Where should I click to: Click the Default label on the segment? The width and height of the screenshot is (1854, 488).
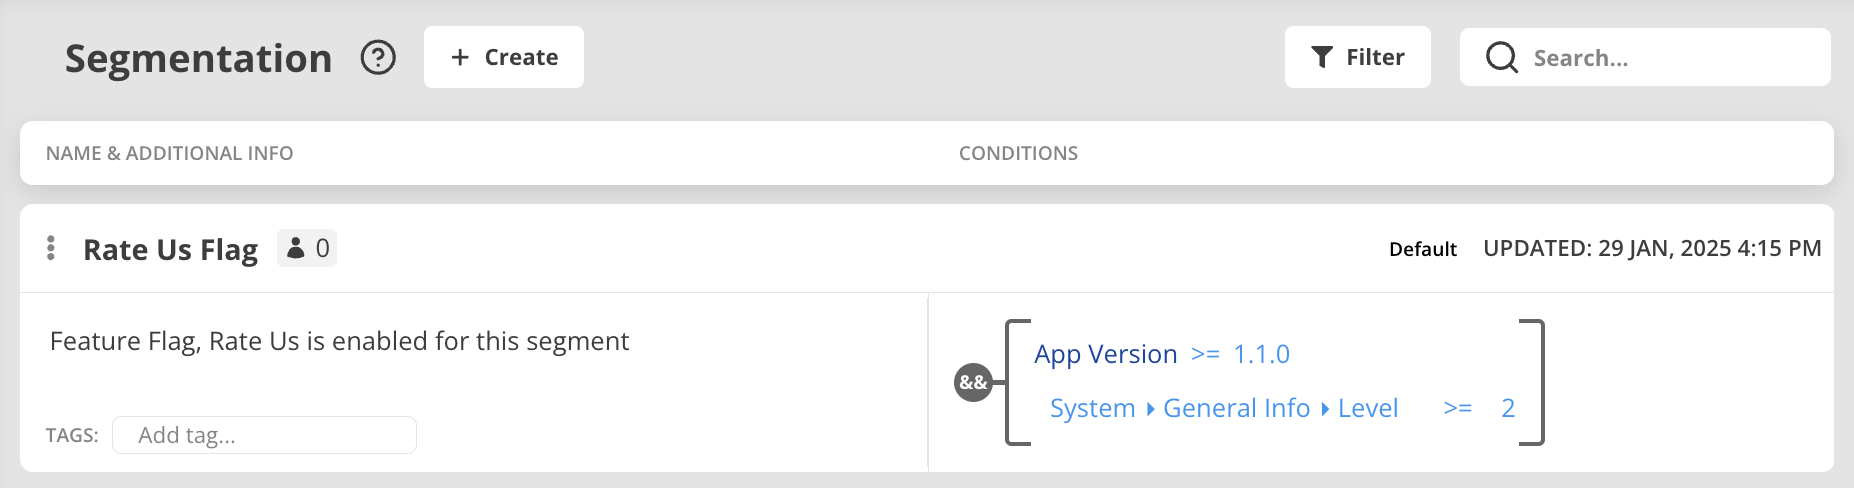[x=1422, y=249]
